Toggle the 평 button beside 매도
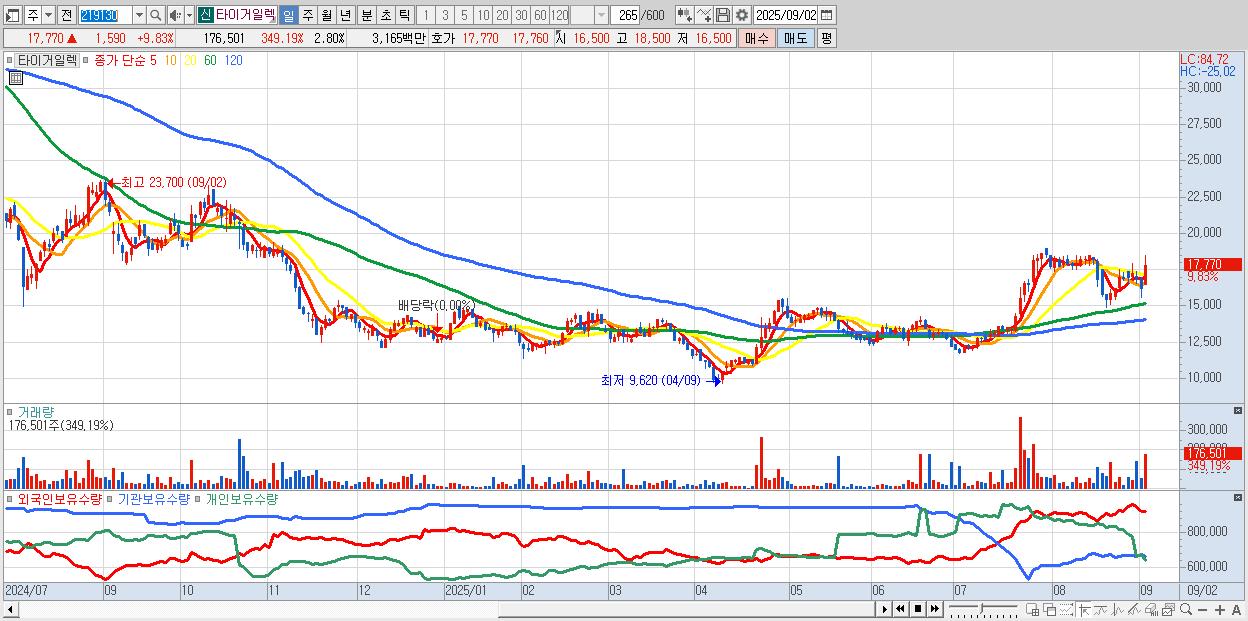This screenshot has height=621, width=1248. pyautogui.click(x=826, y=38)
